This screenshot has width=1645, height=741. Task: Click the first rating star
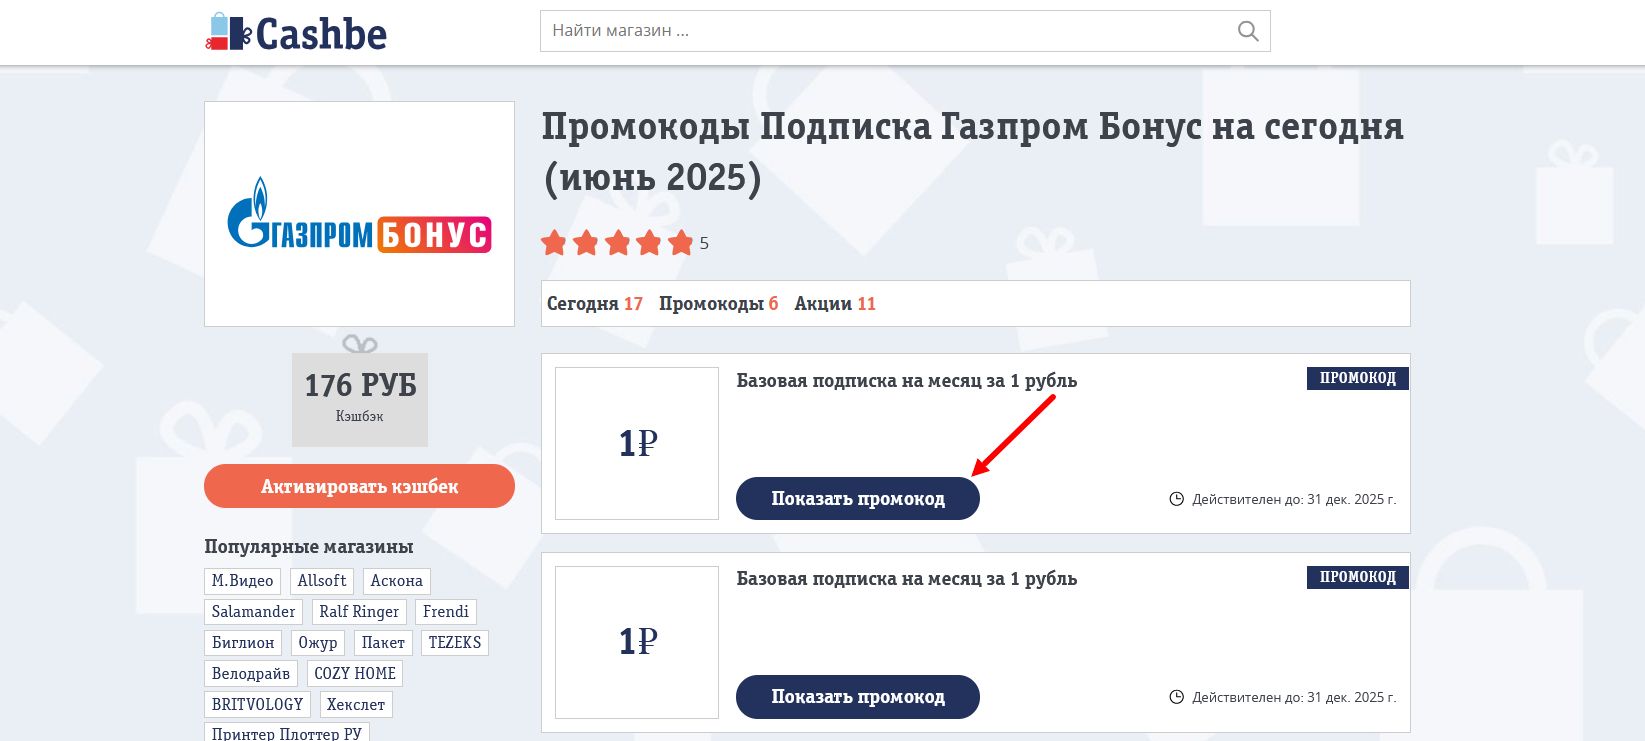click(554, 243)
